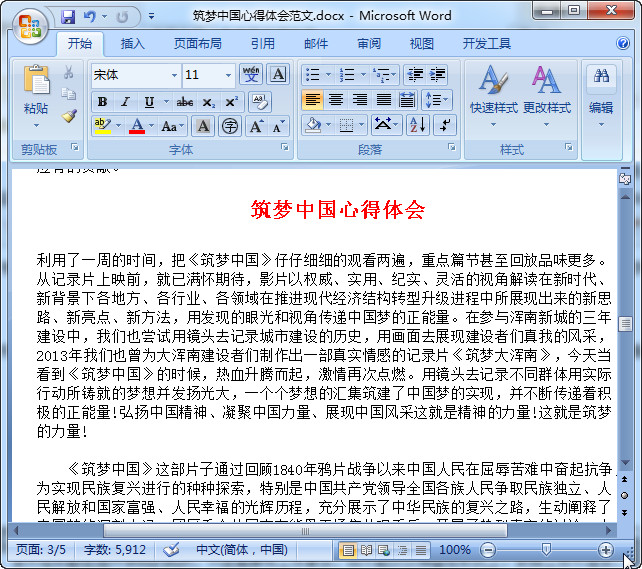Open the font color dropdown arrow
This screenshot has height=569, width=642.
click(x=151, y=126)
